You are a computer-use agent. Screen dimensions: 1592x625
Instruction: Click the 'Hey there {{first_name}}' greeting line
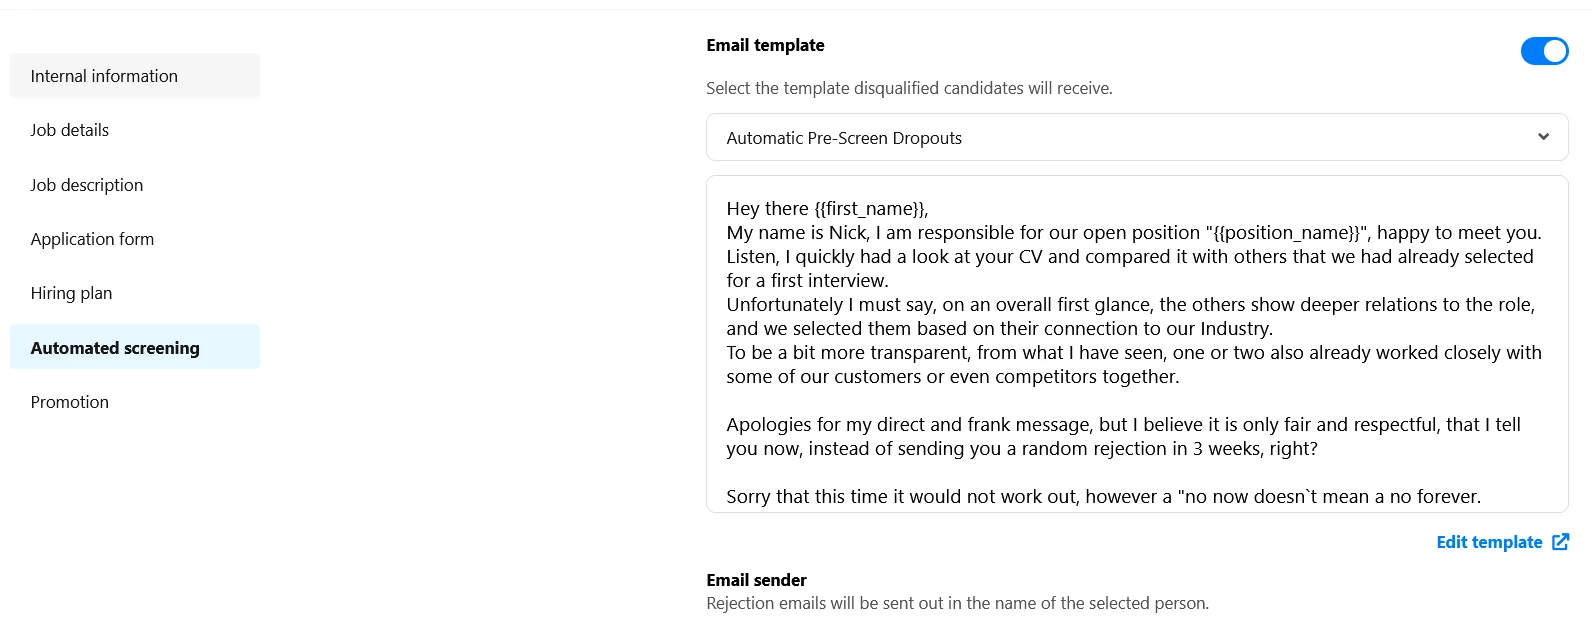(827, 208)
